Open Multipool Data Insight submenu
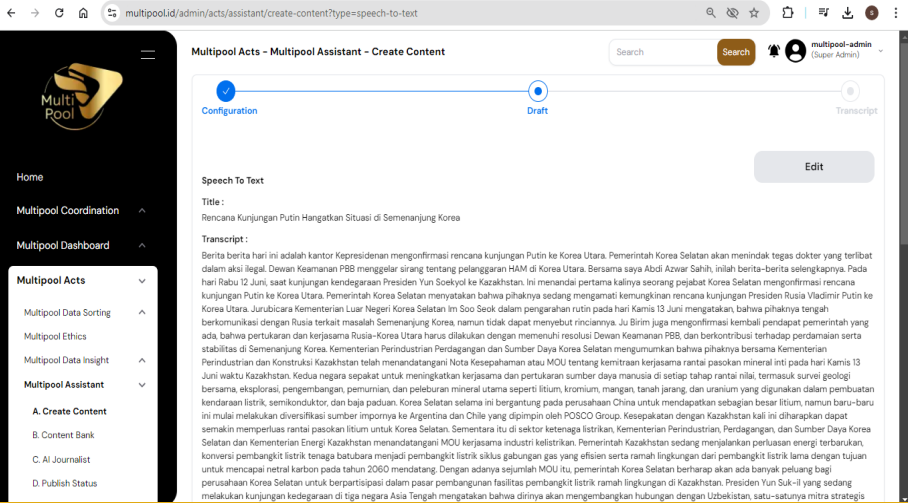This screenshot has width=908, height=503. click(x=66, y=360)
